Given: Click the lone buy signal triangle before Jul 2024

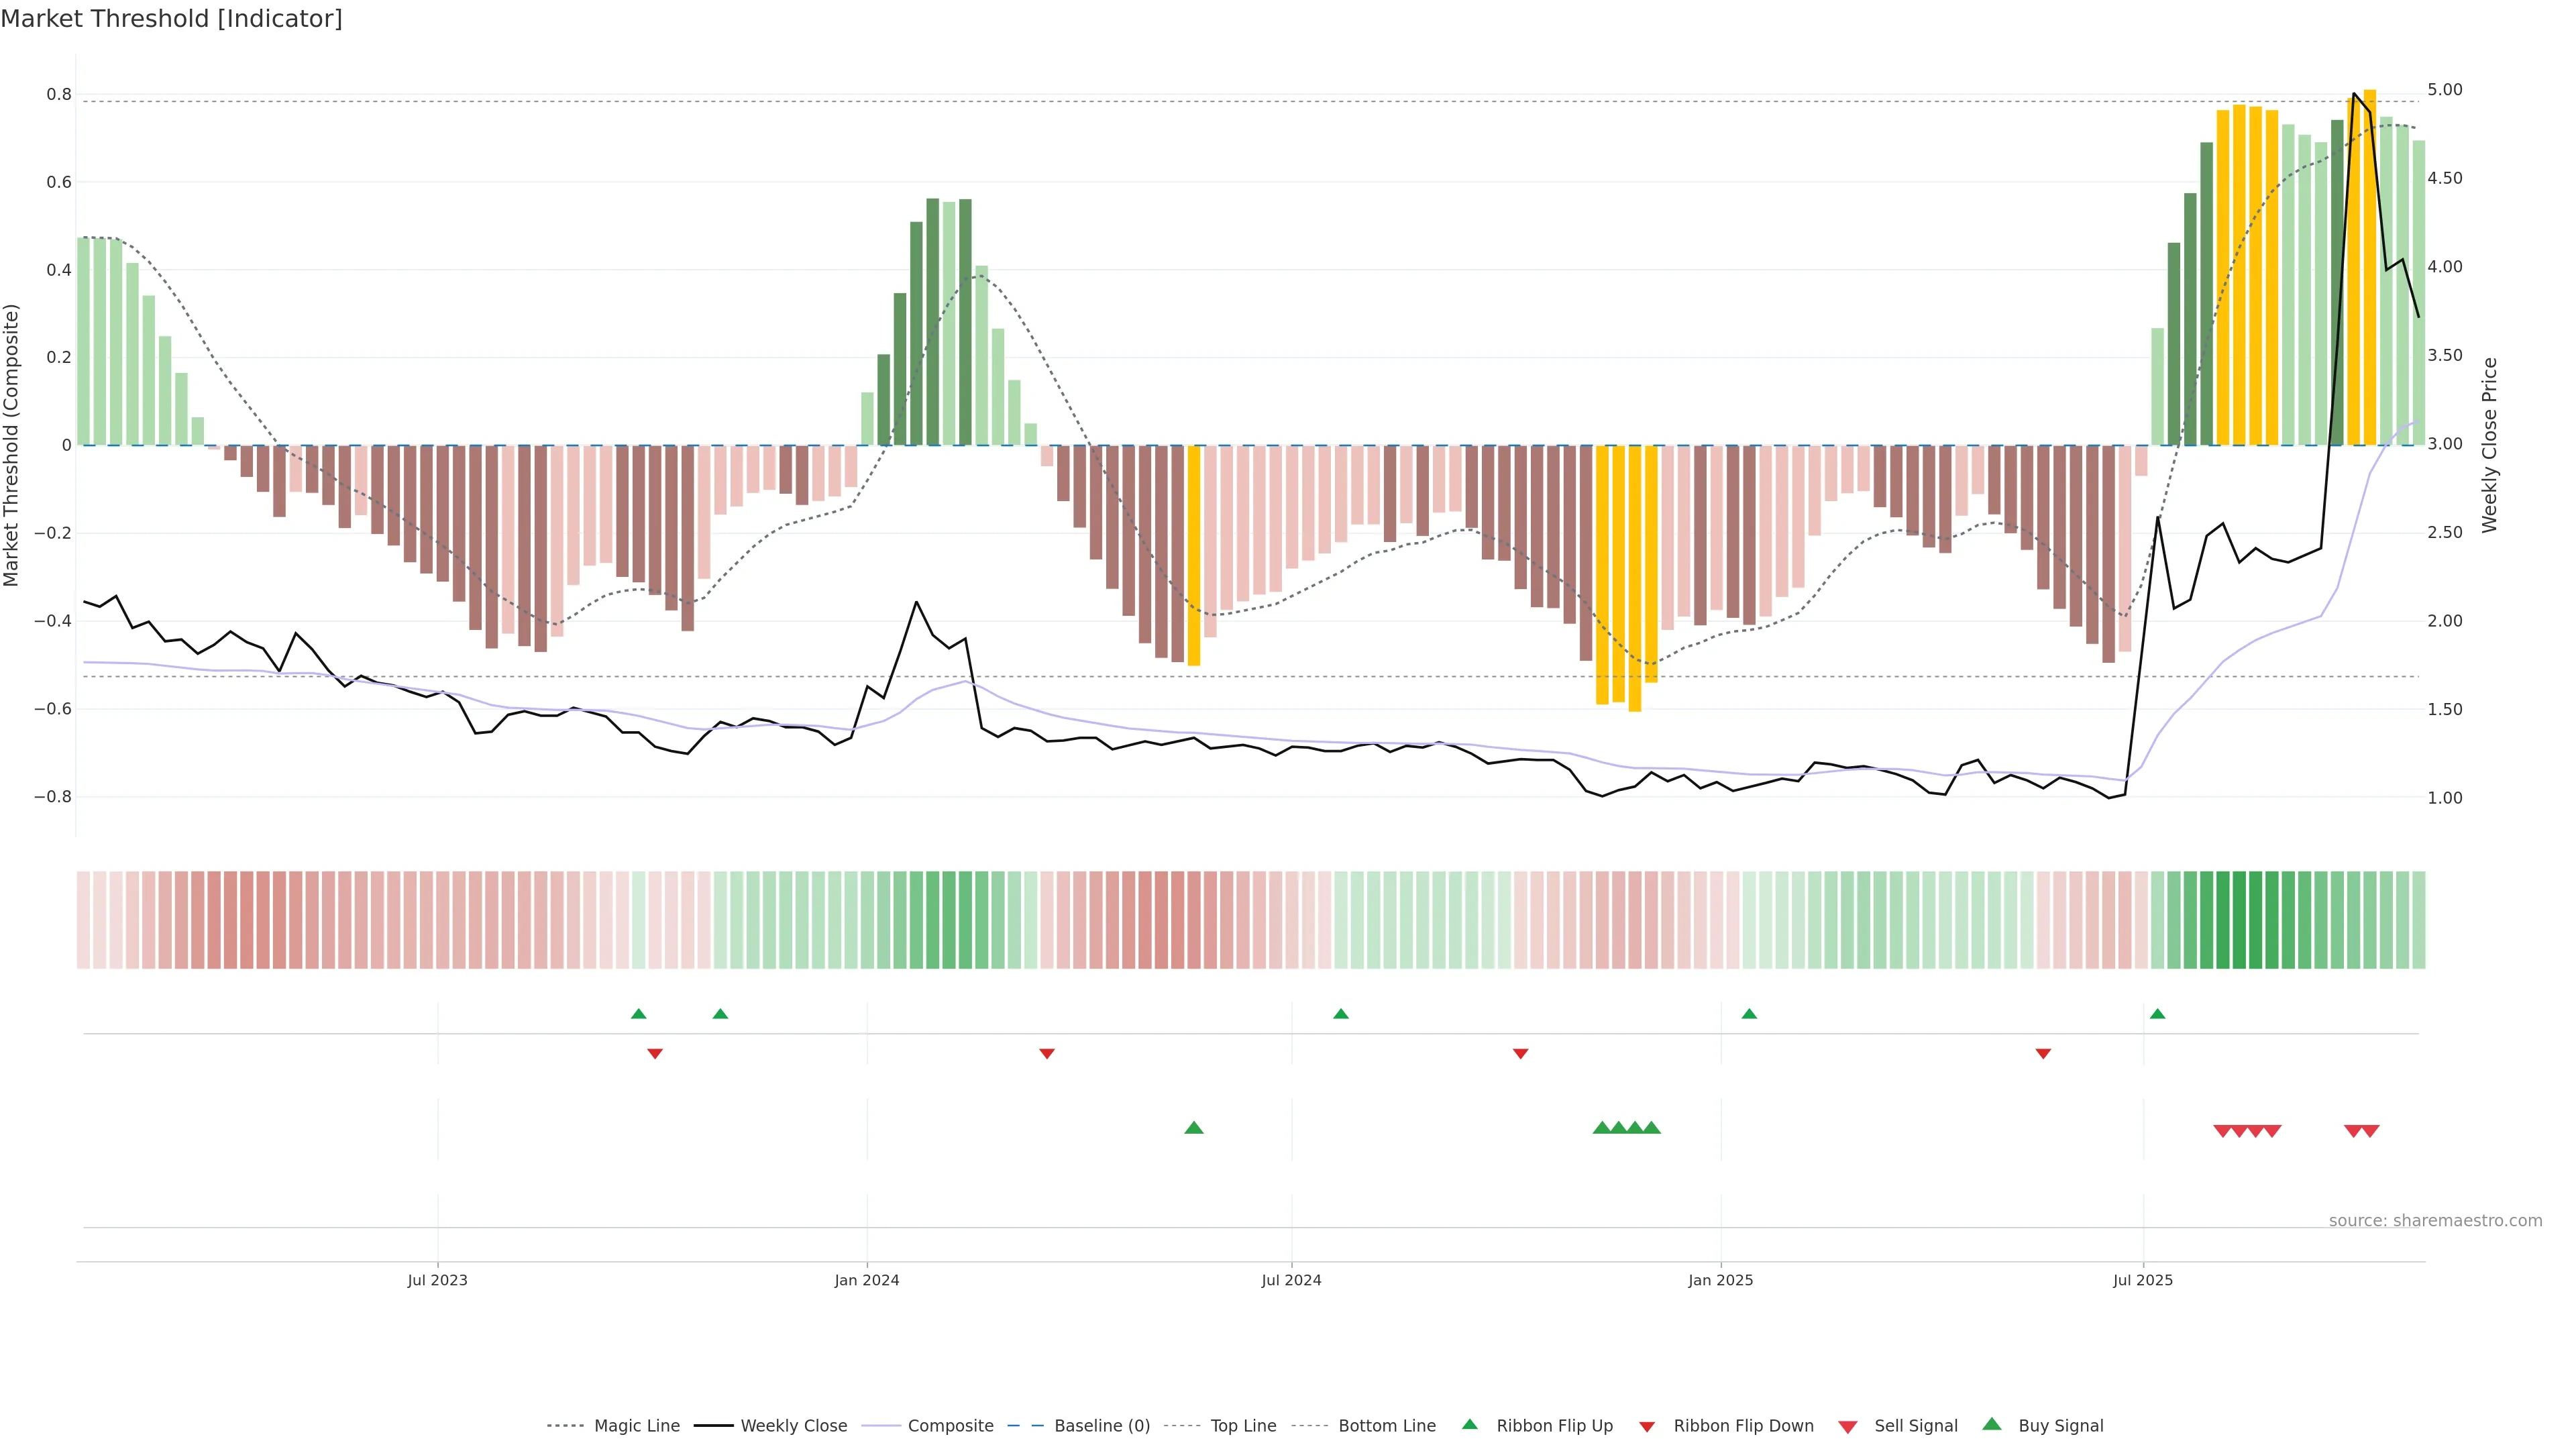Looking at the screenshot, I should (1193, 1128).
